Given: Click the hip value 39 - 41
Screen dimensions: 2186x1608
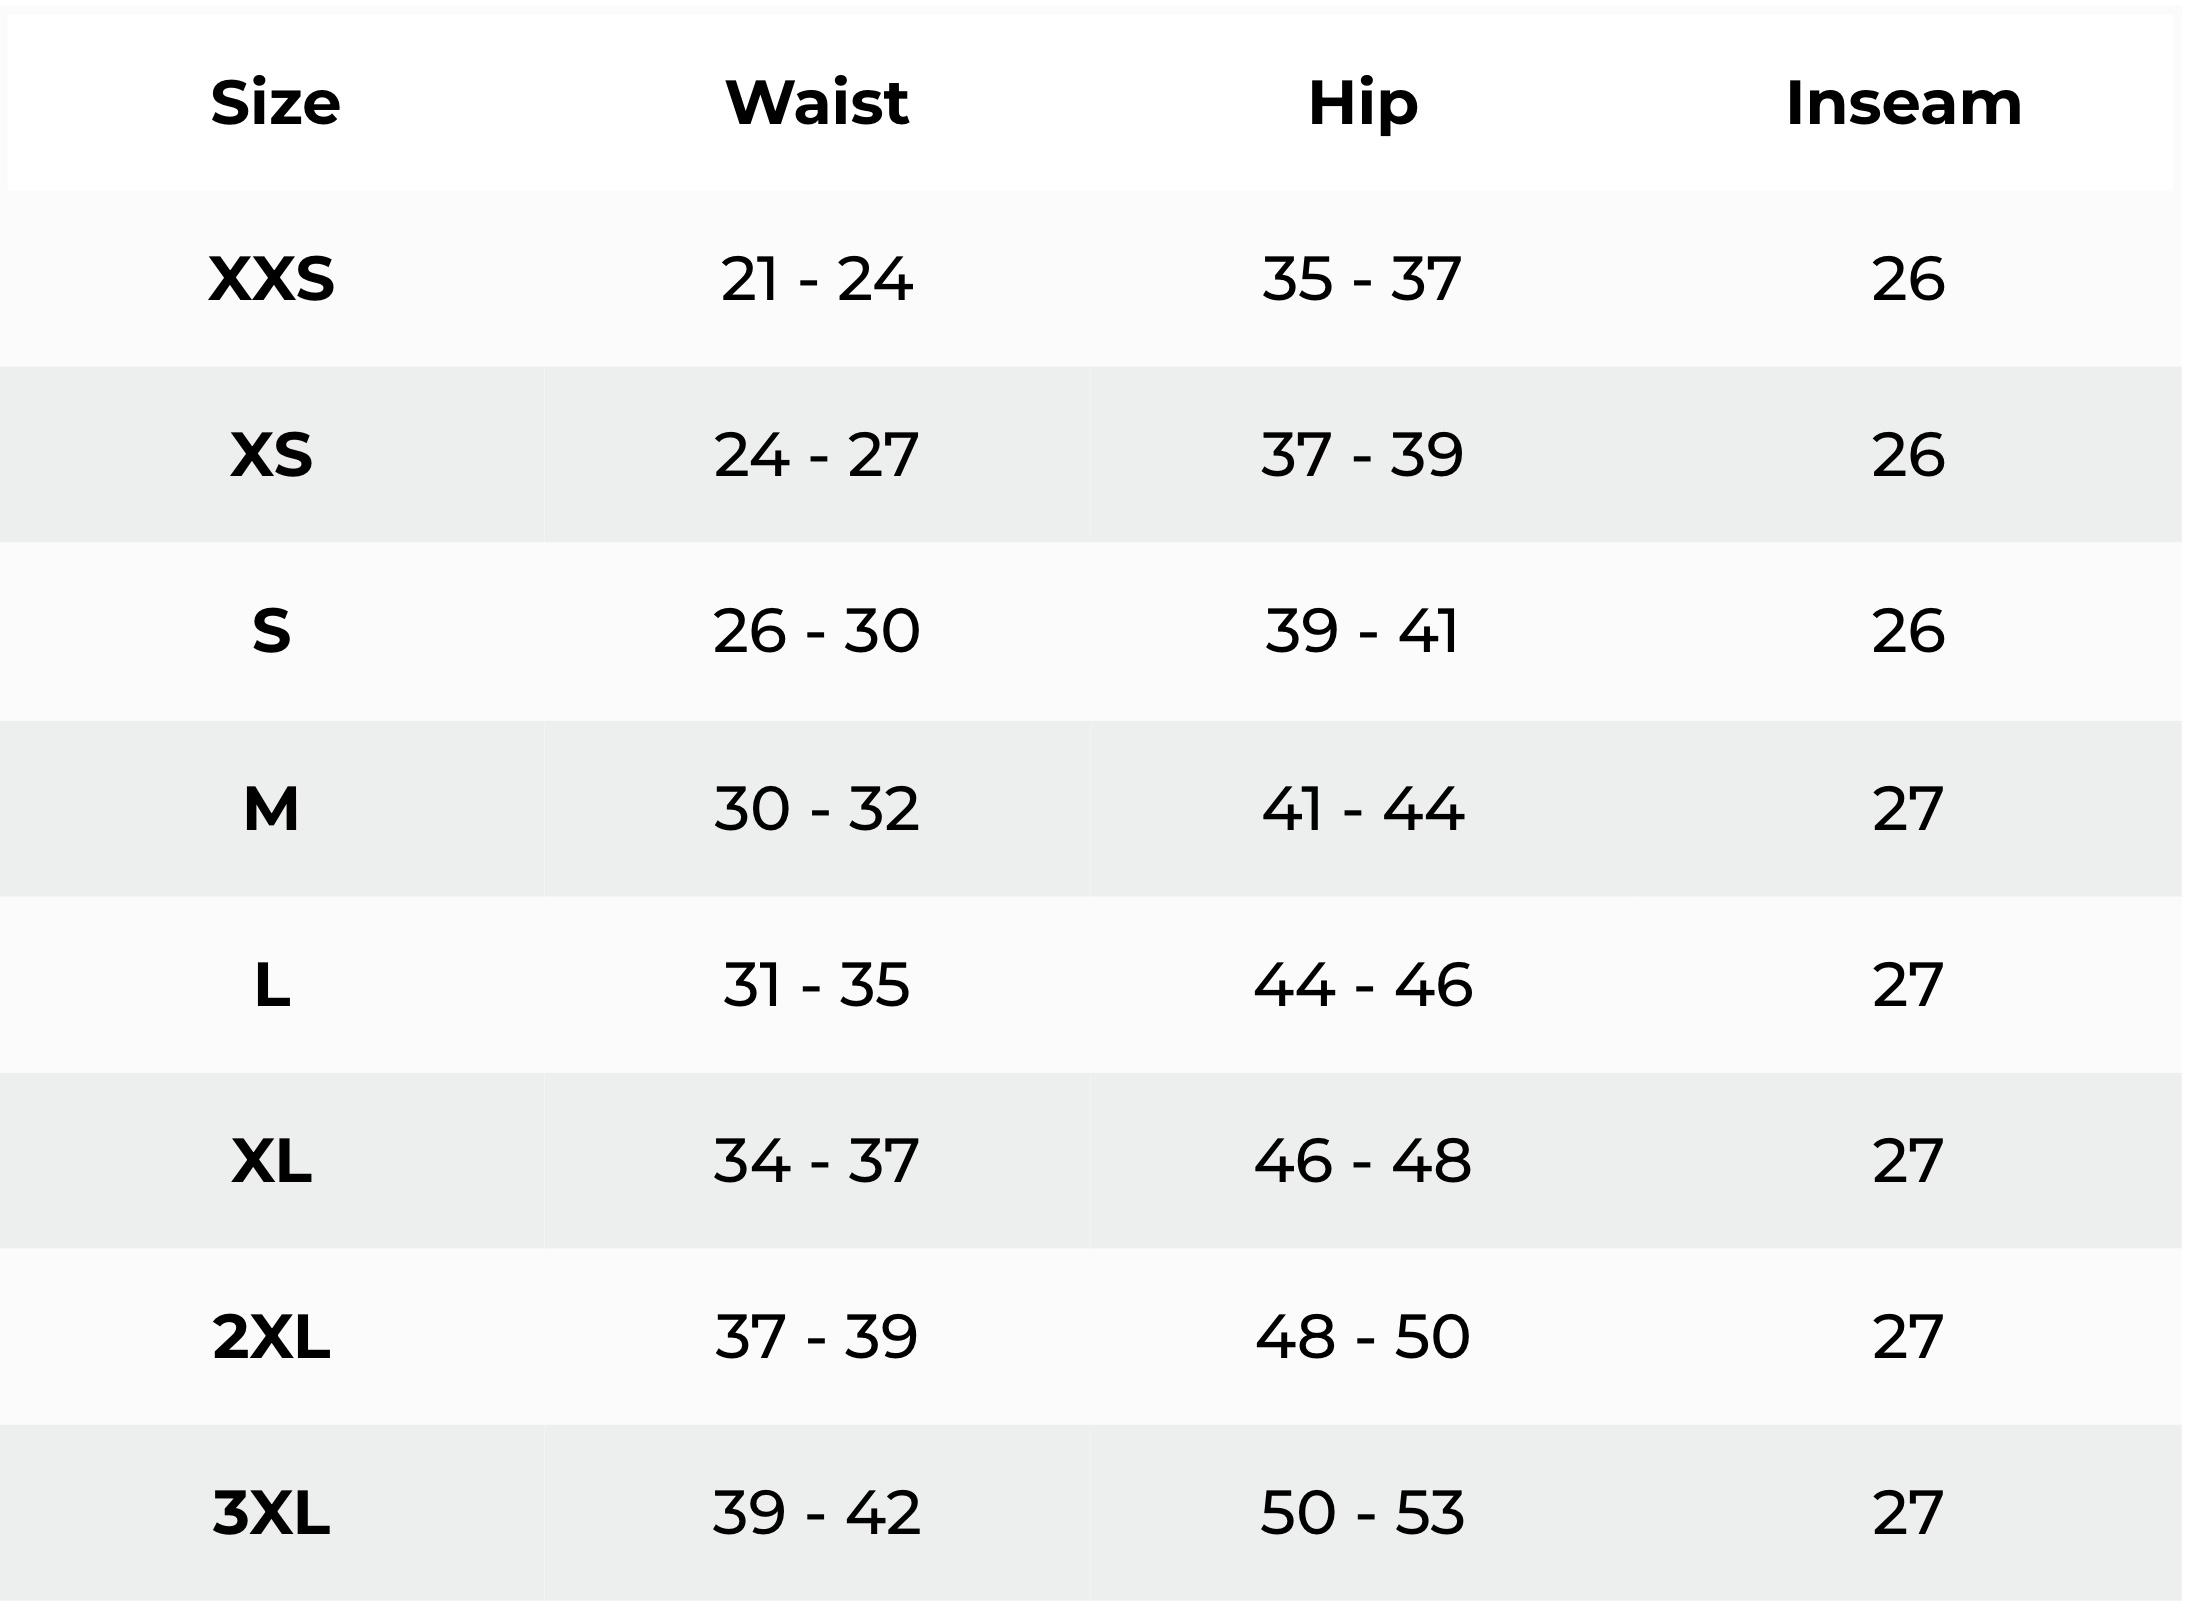Looking at the screenshot, I should [1363, 631].
